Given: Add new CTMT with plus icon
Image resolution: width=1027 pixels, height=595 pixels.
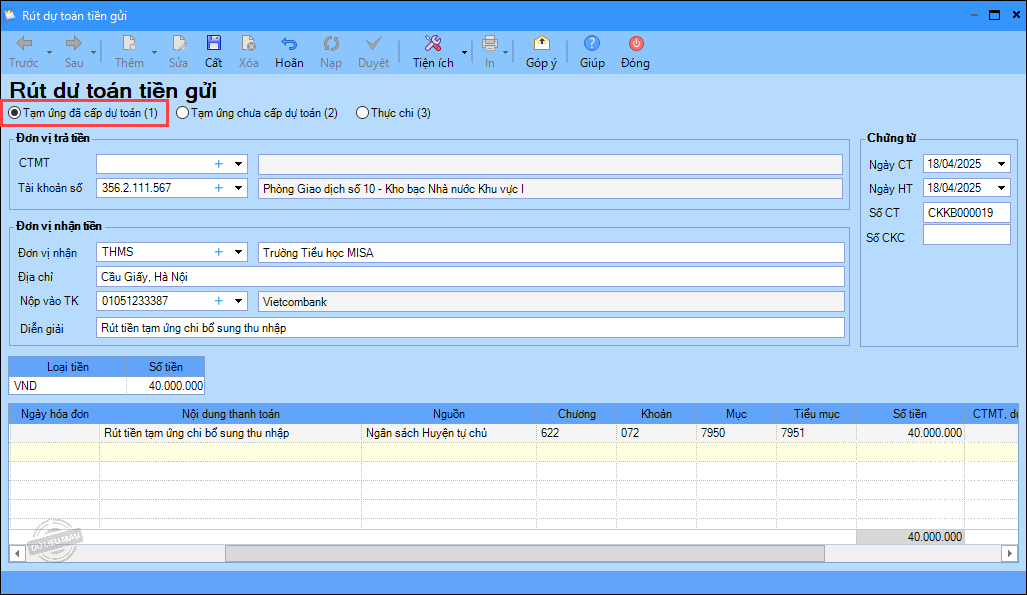Looking at the screenshot, I should point(219,164).
